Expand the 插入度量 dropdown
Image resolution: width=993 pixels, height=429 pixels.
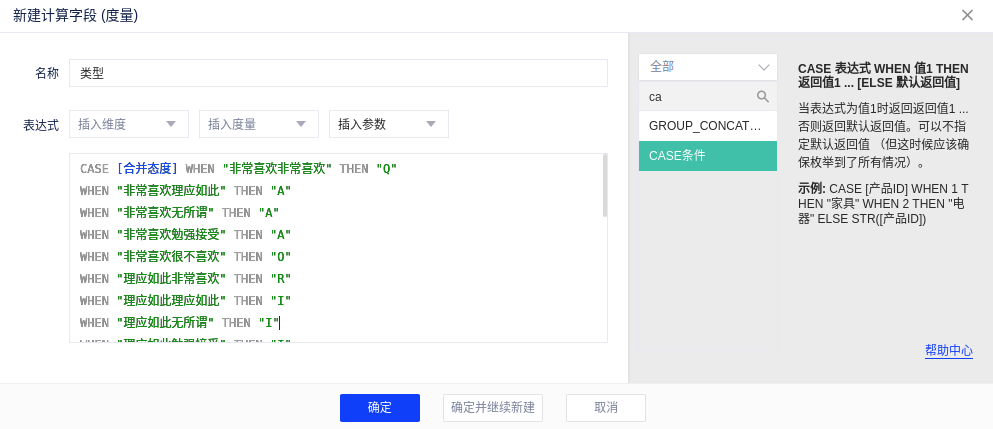pos(258,124)
